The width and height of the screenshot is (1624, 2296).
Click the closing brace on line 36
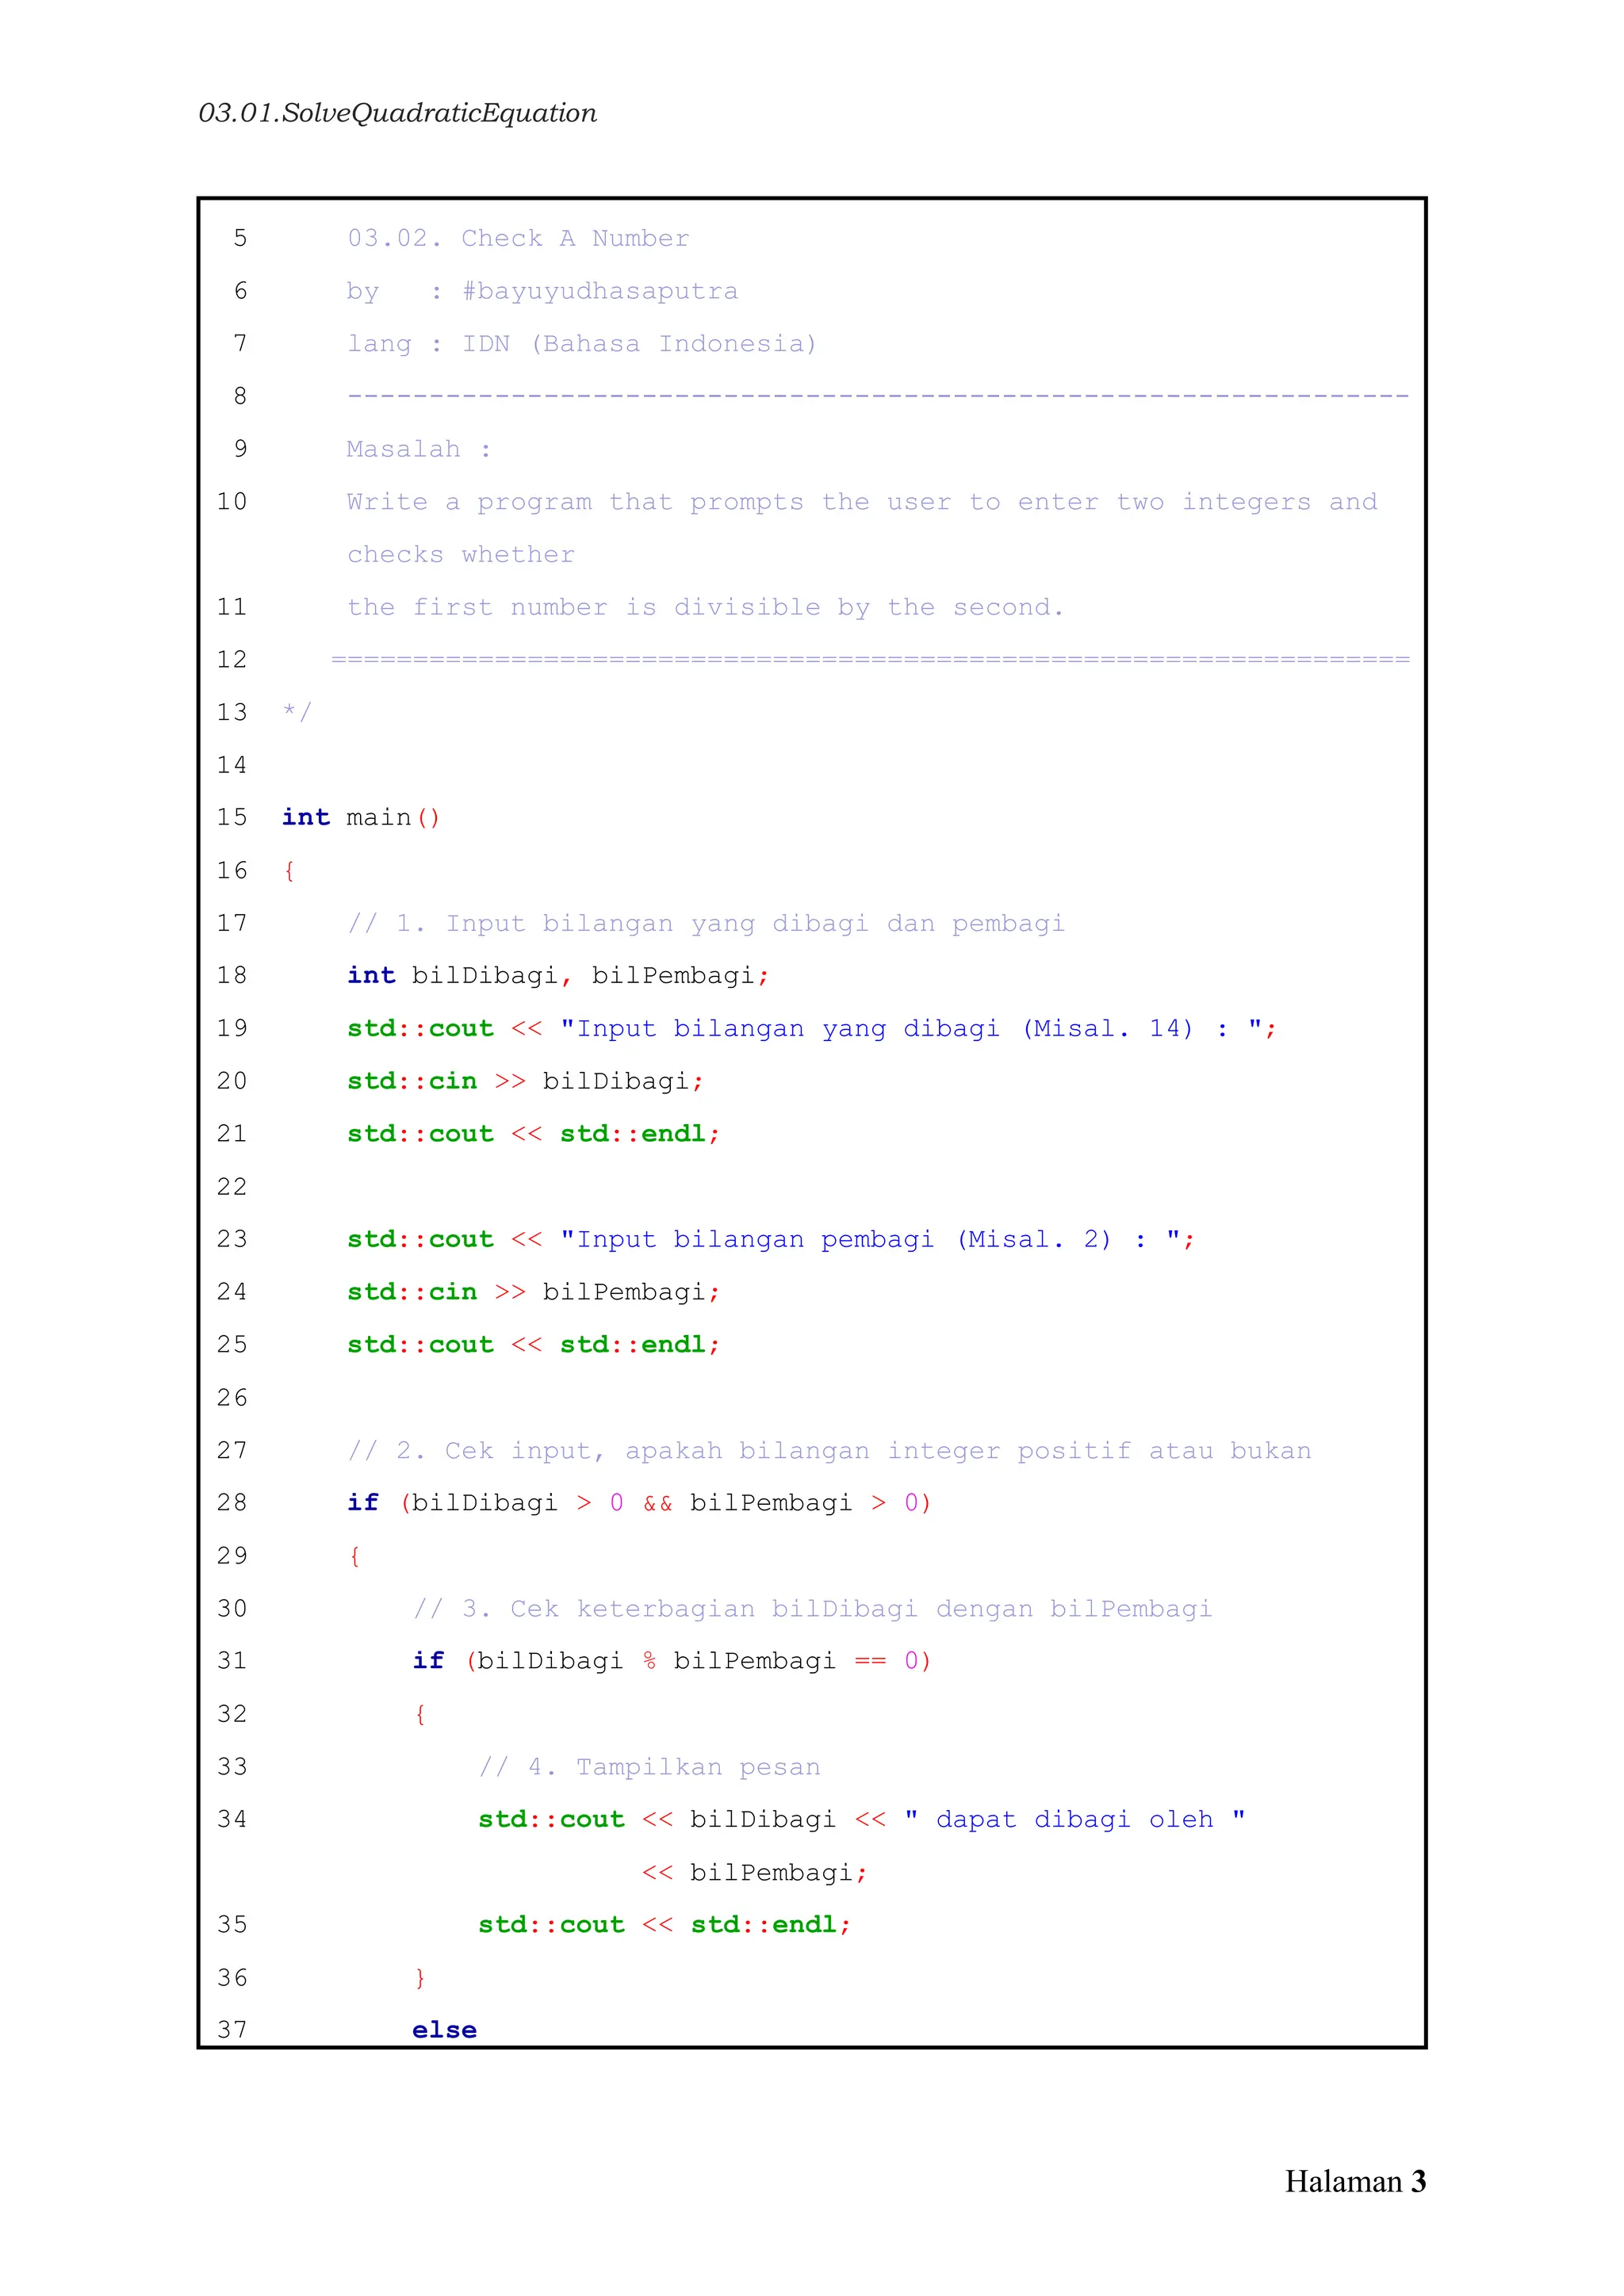pyautogui.click(x=420, y=1978)
